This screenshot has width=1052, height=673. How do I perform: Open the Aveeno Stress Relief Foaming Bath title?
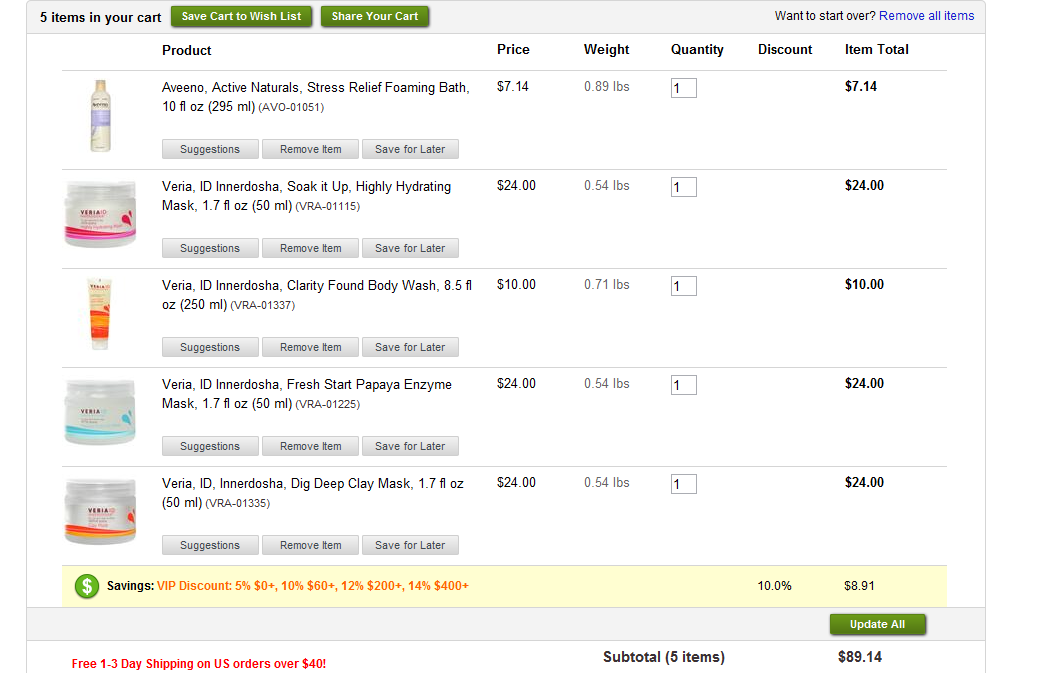[316, 97]
